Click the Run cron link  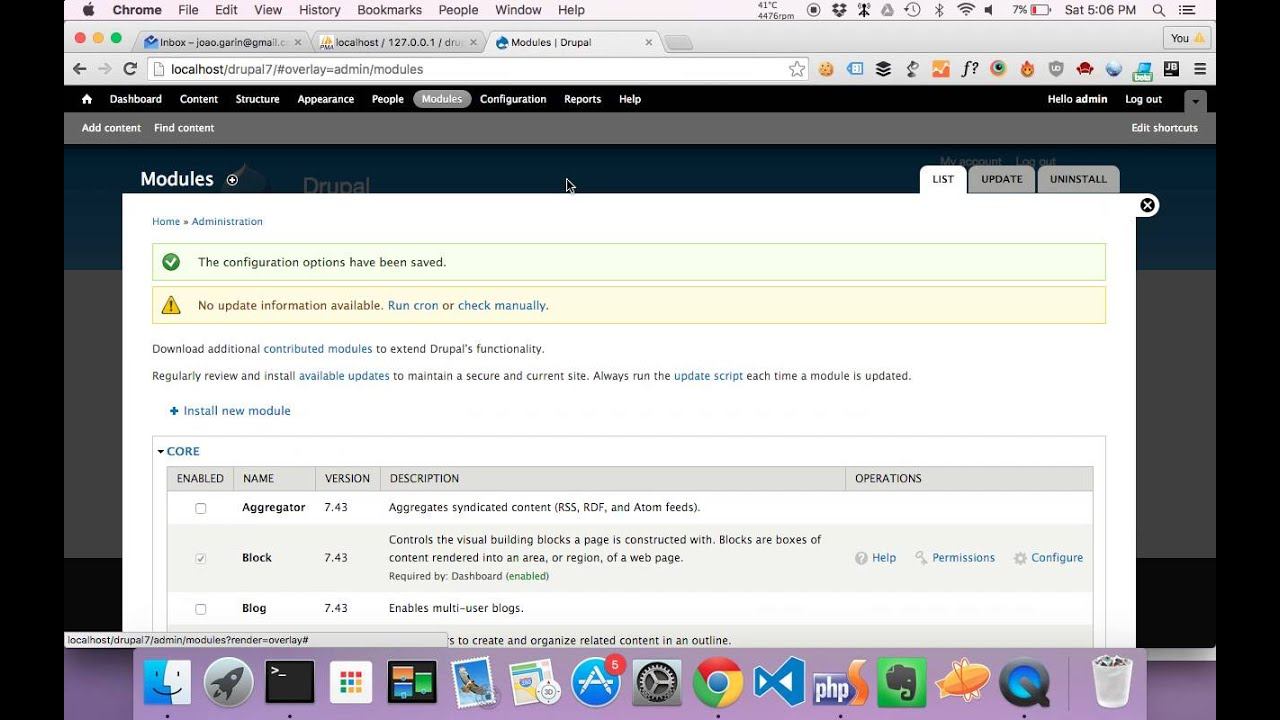tap(413, 306)
